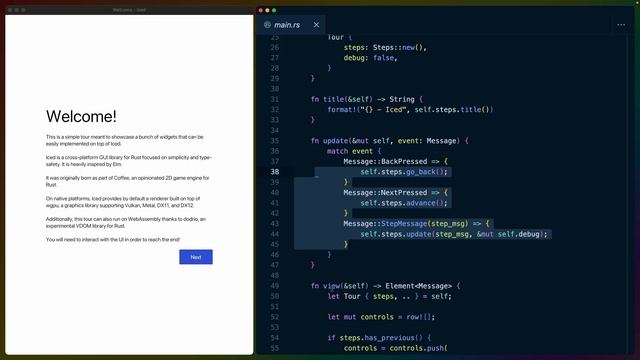The image size is (640, 360).
Task: Click the red close button of editor window
Action: pos(261,10)
